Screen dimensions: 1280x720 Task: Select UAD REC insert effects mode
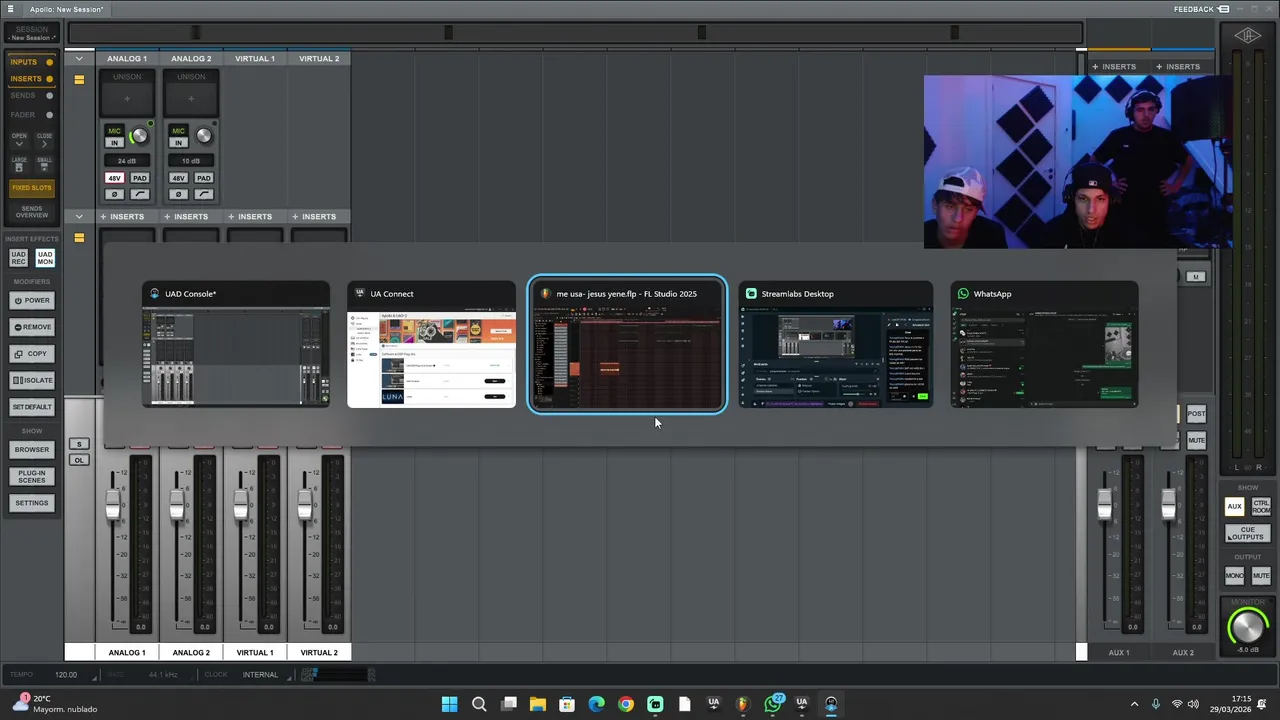coord(18,258)
